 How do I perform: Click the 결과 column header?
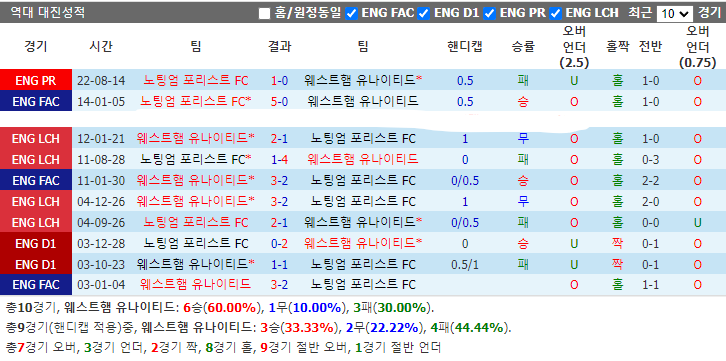[x=279, y=46]
